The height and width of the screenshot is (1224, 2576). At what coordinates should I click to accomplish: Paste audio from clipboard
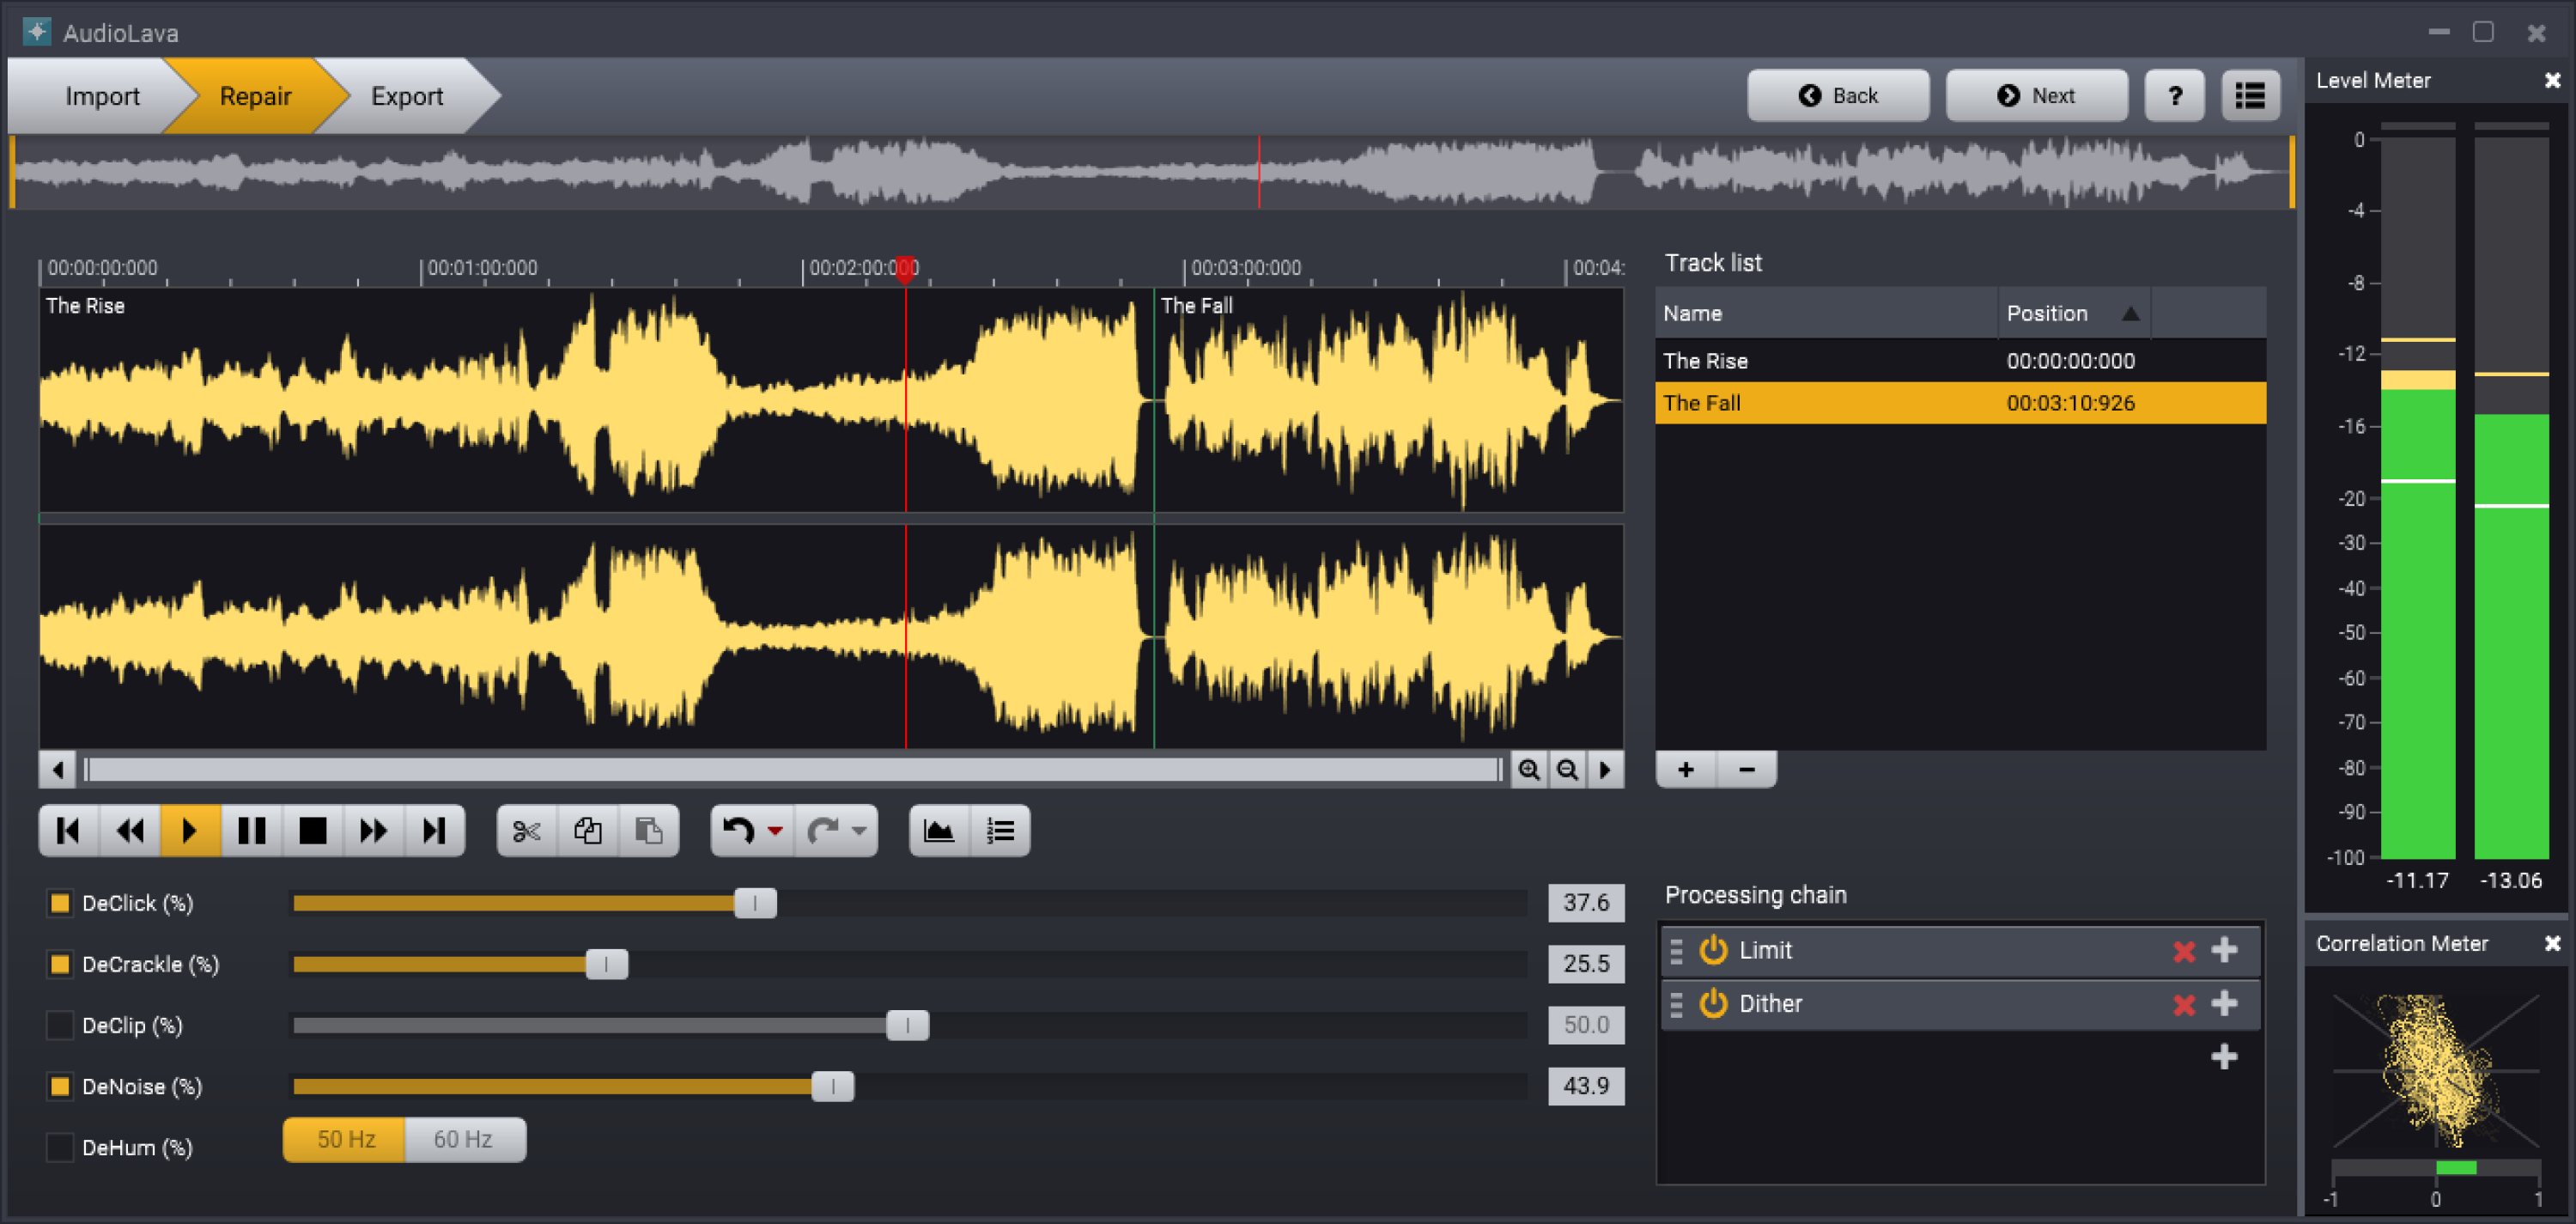[649, 830]
